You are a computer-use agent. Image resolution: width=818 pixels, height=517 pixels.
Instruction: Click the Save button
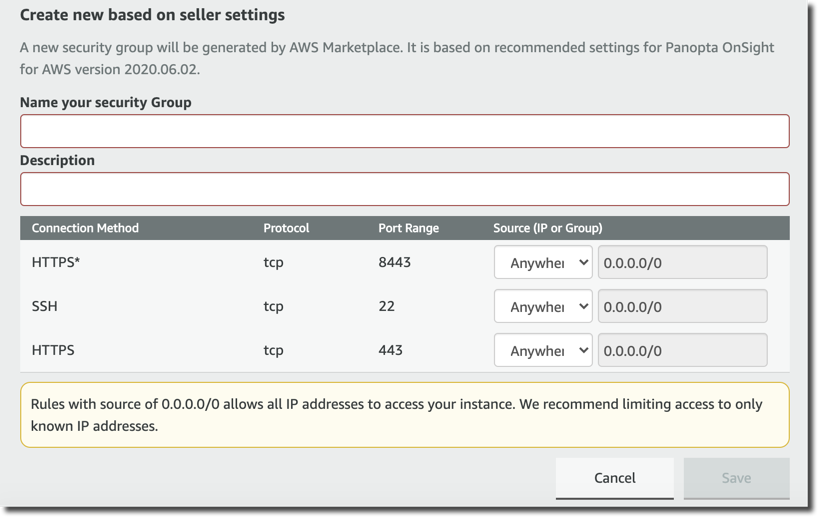(736, 478)
